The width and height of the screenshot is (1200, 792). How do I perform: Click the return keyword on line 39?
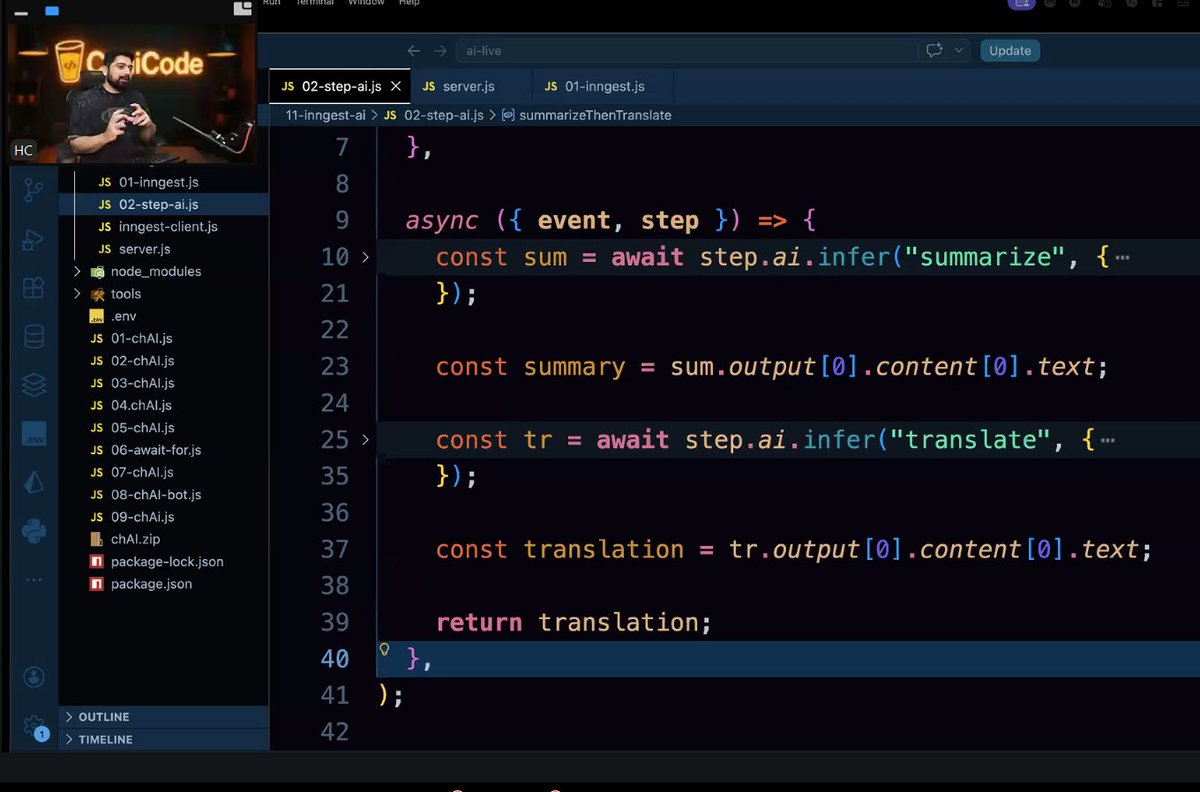click(x=479, y=622)
